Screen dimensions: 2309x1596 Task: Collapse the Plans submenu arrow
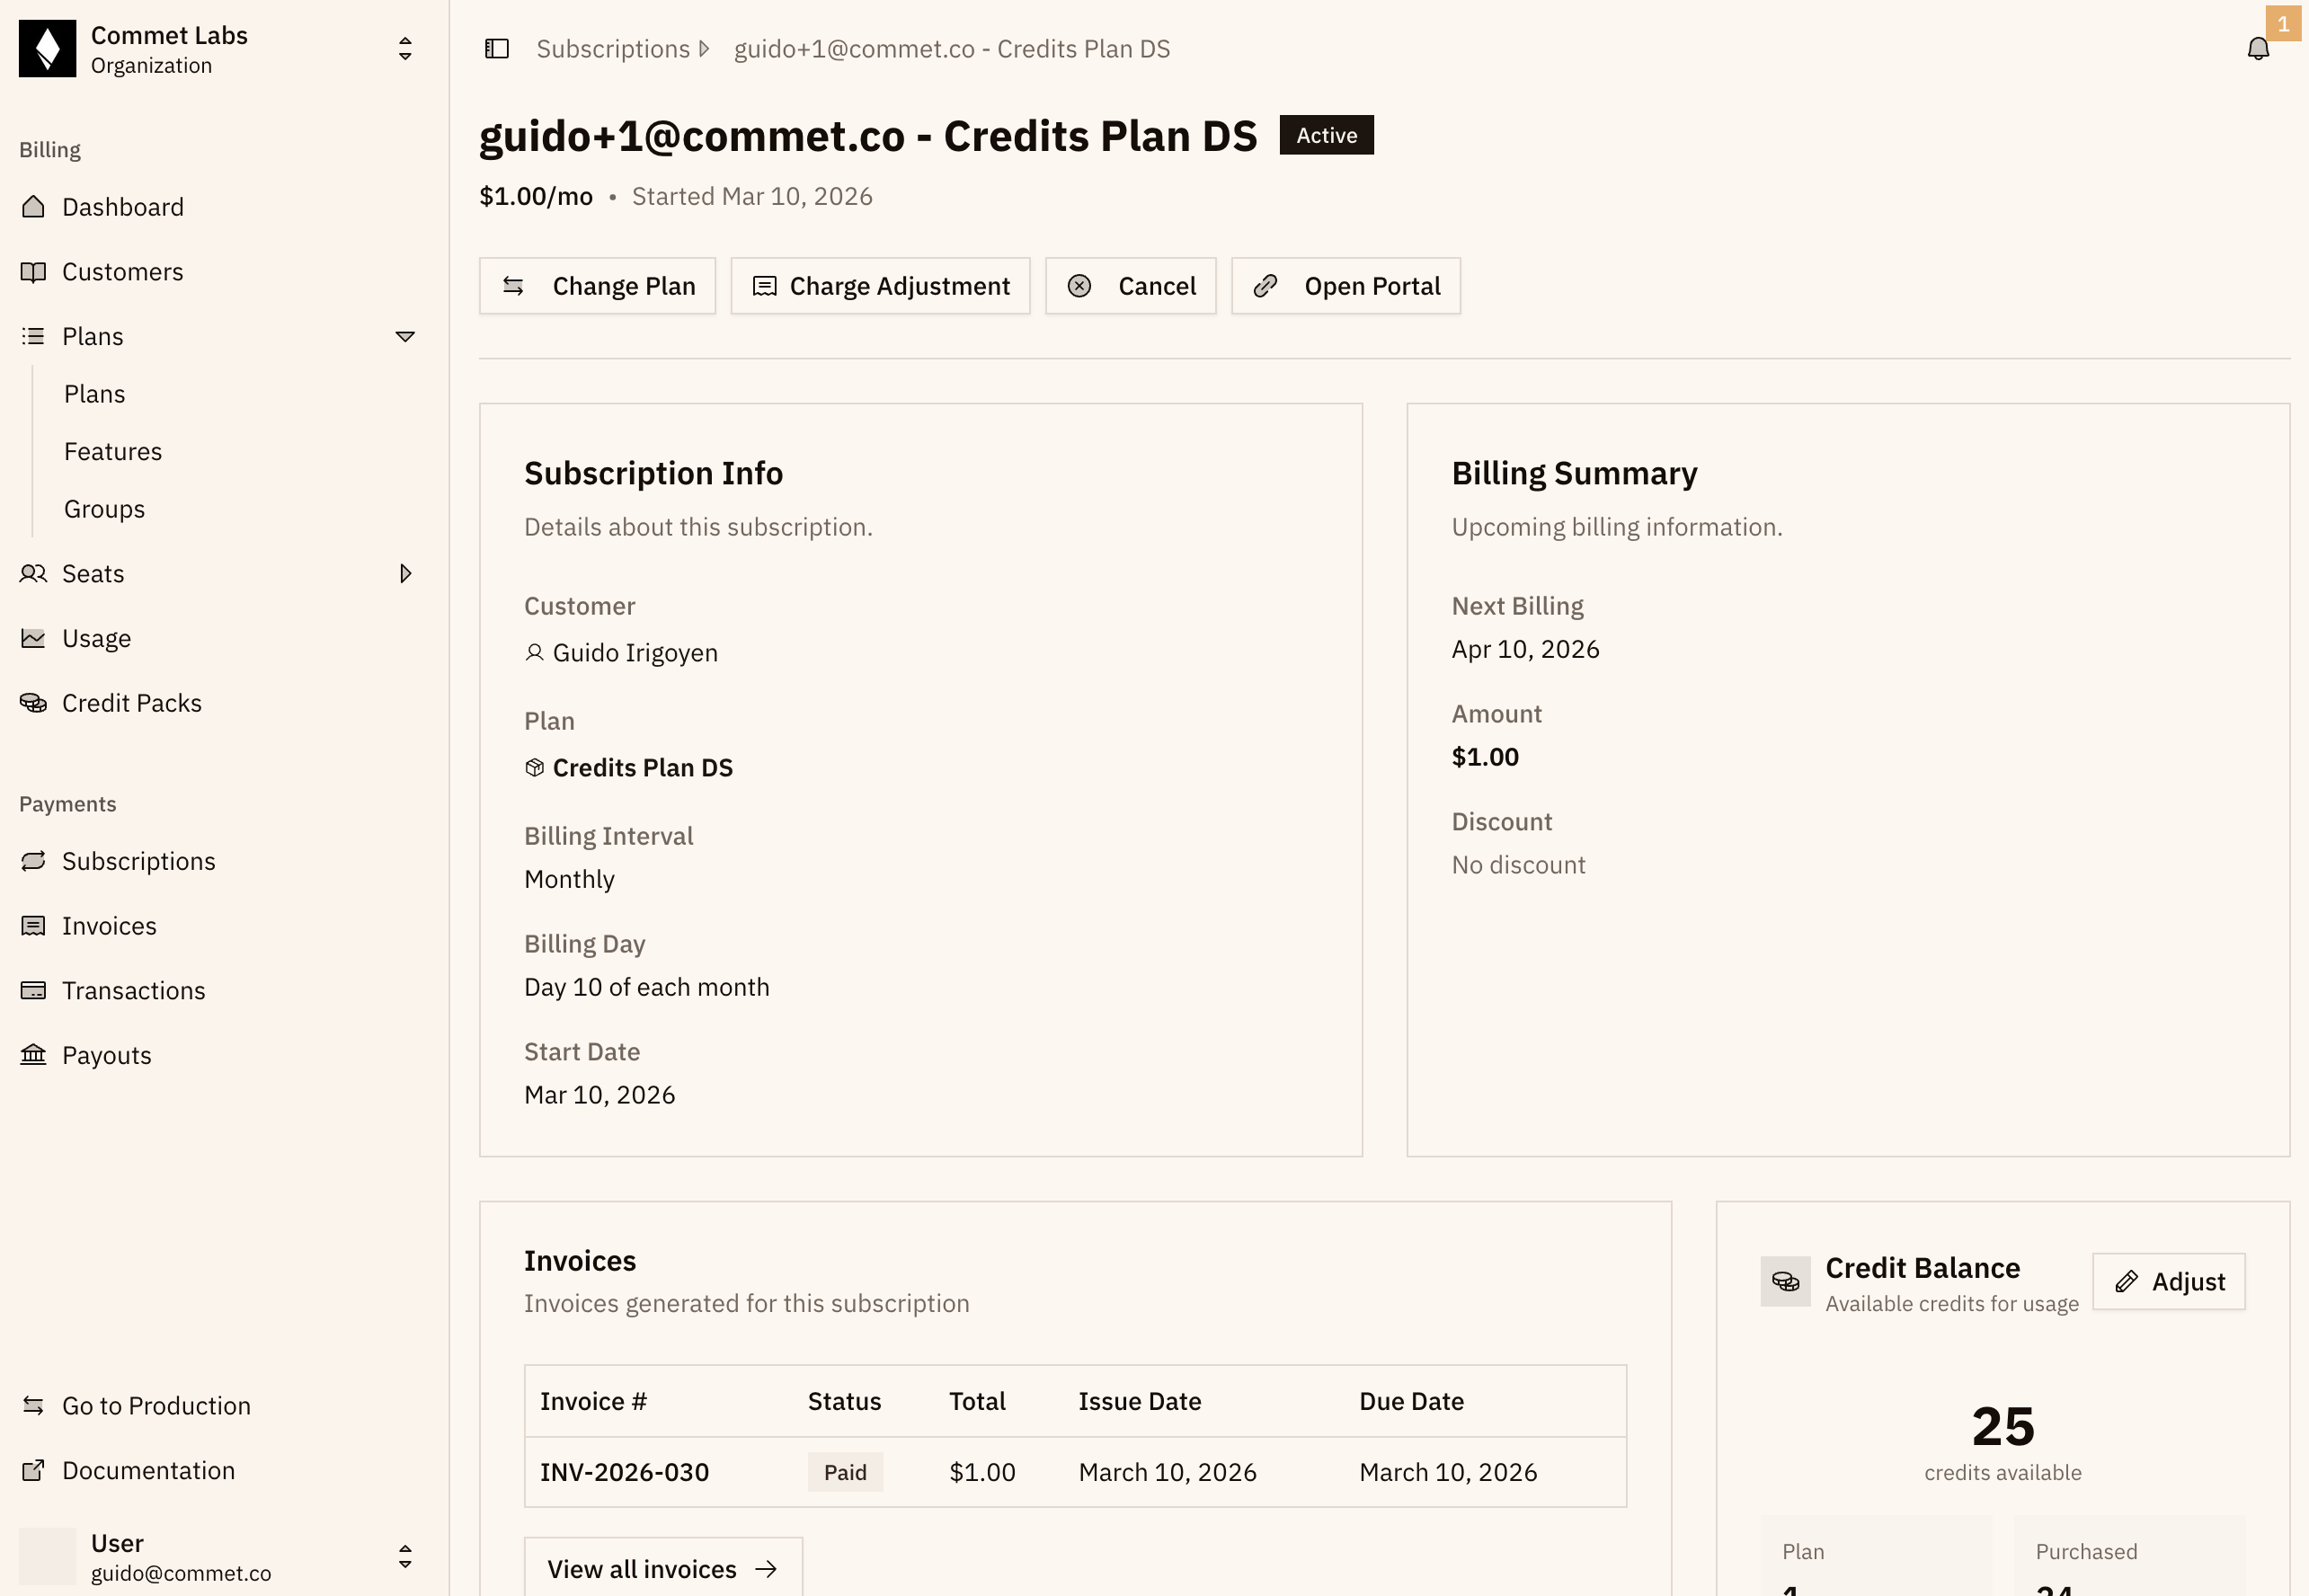click(x=405, y=337)
